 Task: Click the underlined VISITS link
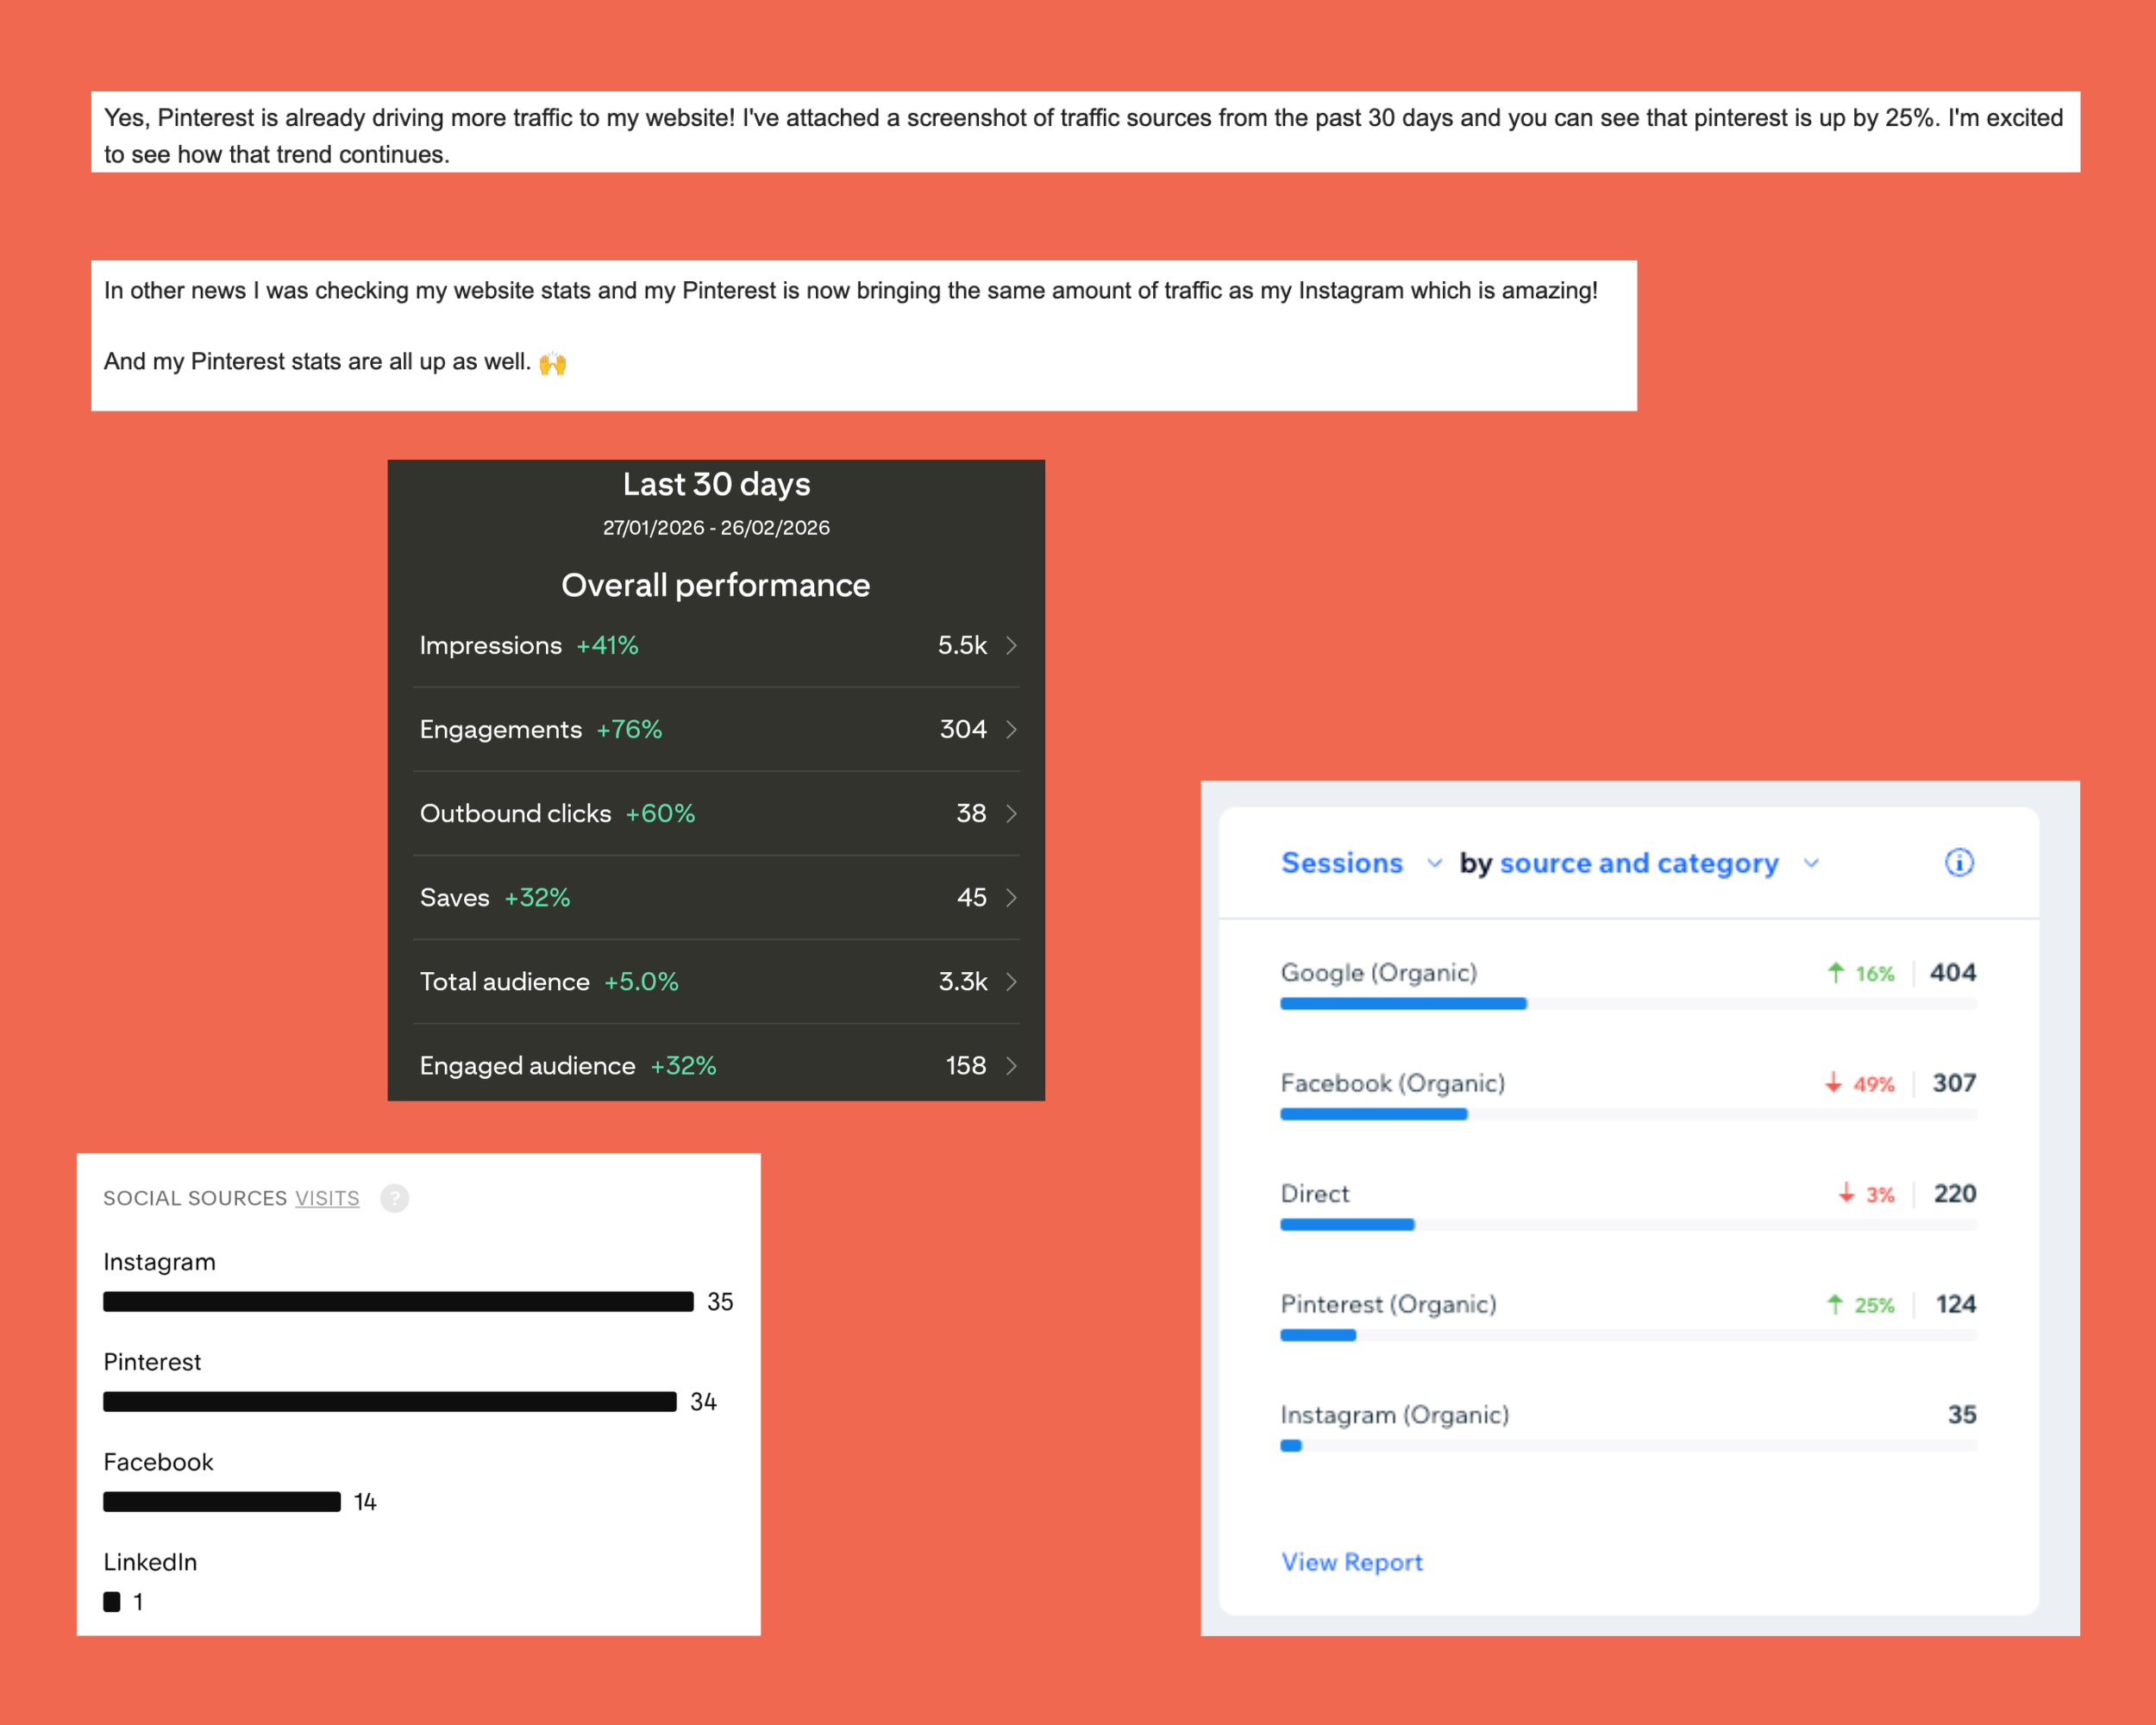point(327,1198)
